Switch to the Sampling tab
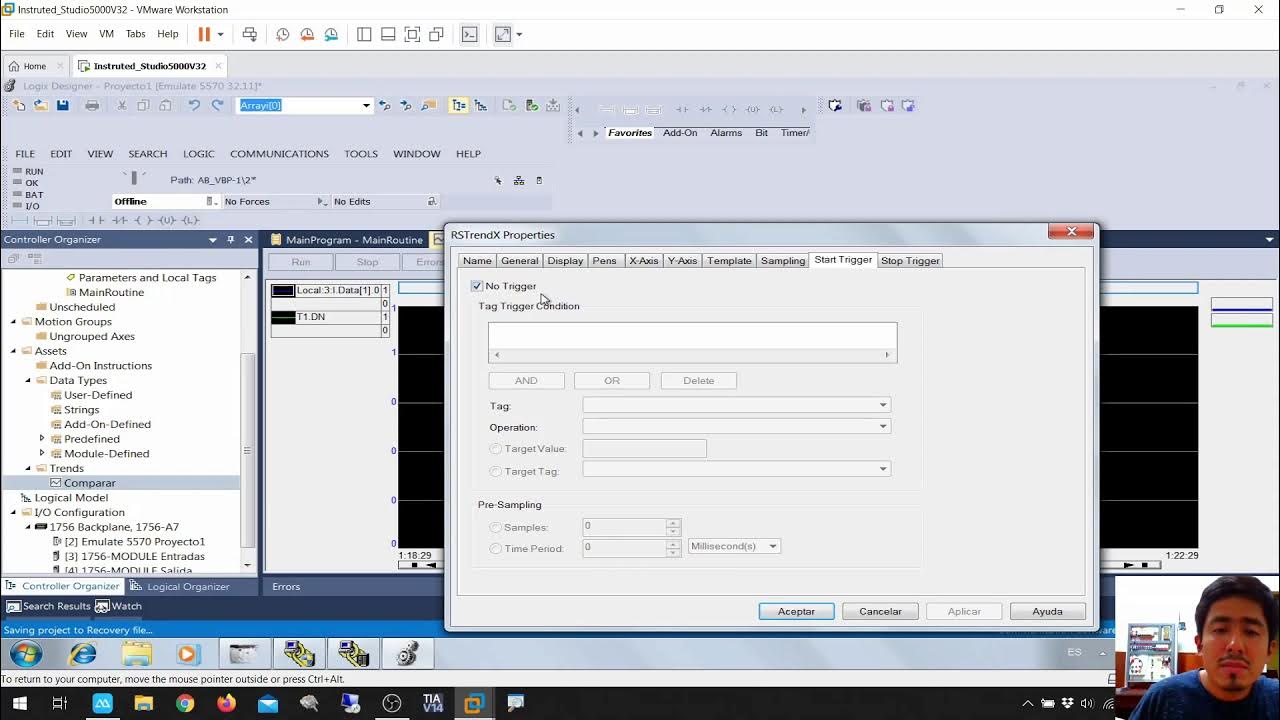This screenshot has height=720, width=1280. pos(782,261)
